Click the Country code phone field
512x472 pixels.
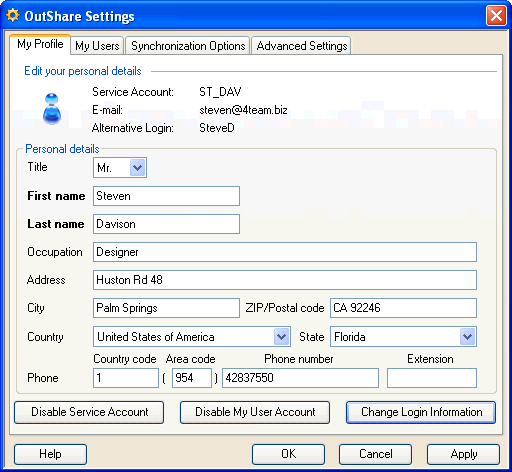(x=126, y=378)
